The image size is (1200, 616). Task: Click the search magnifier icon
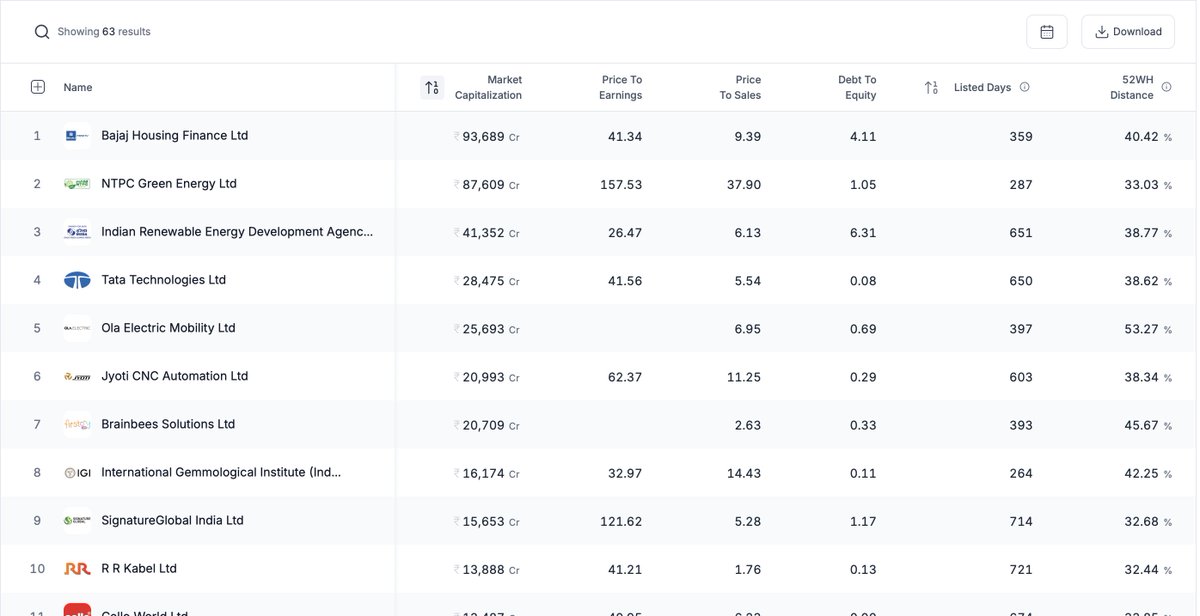click(42, 32)
